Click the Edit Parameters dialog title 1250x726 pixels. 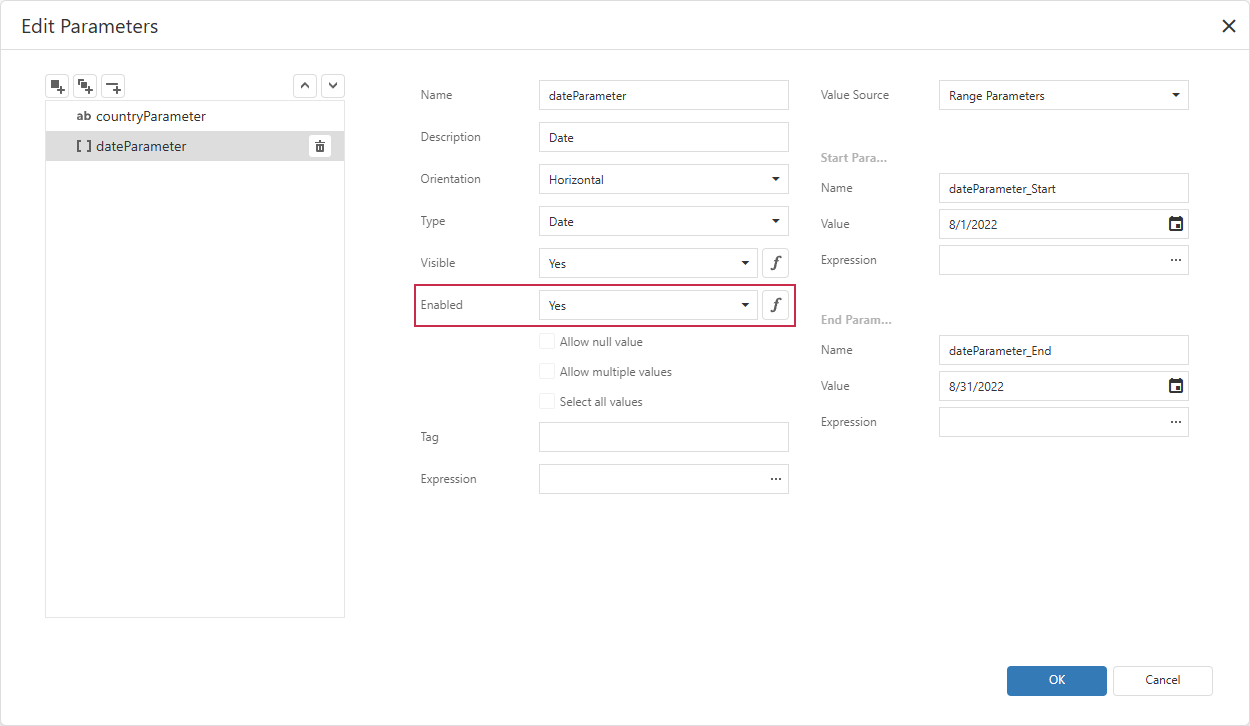tap(90, 26)
